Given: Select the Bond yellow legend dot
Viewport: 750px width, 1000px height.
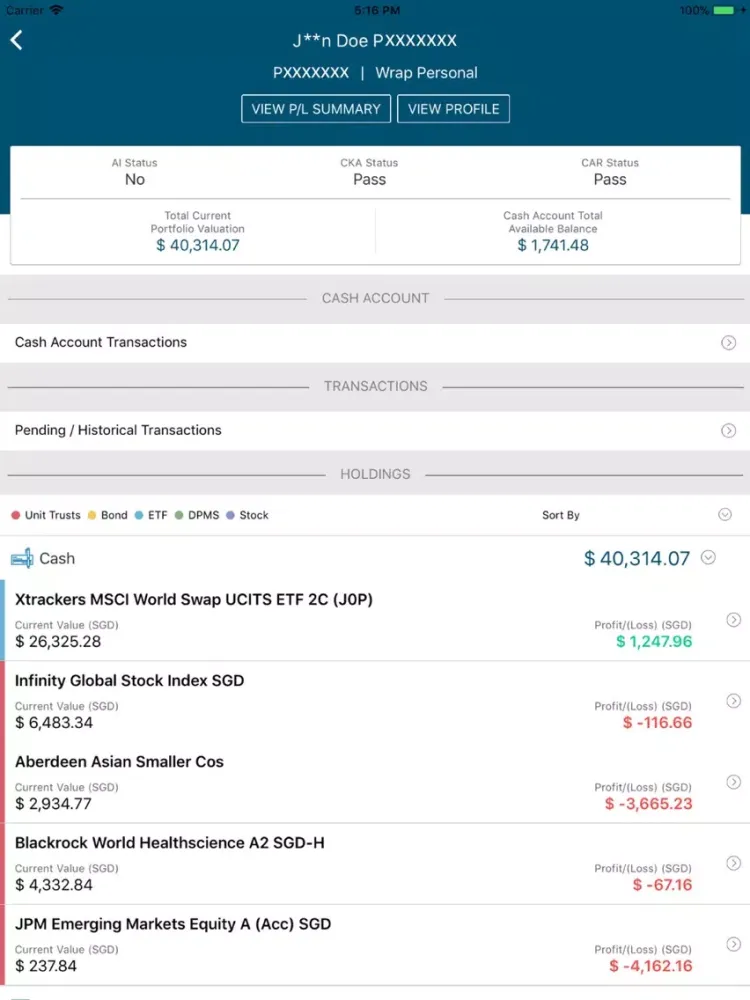Looking at the screenshot, I should (x=92, y=515).
